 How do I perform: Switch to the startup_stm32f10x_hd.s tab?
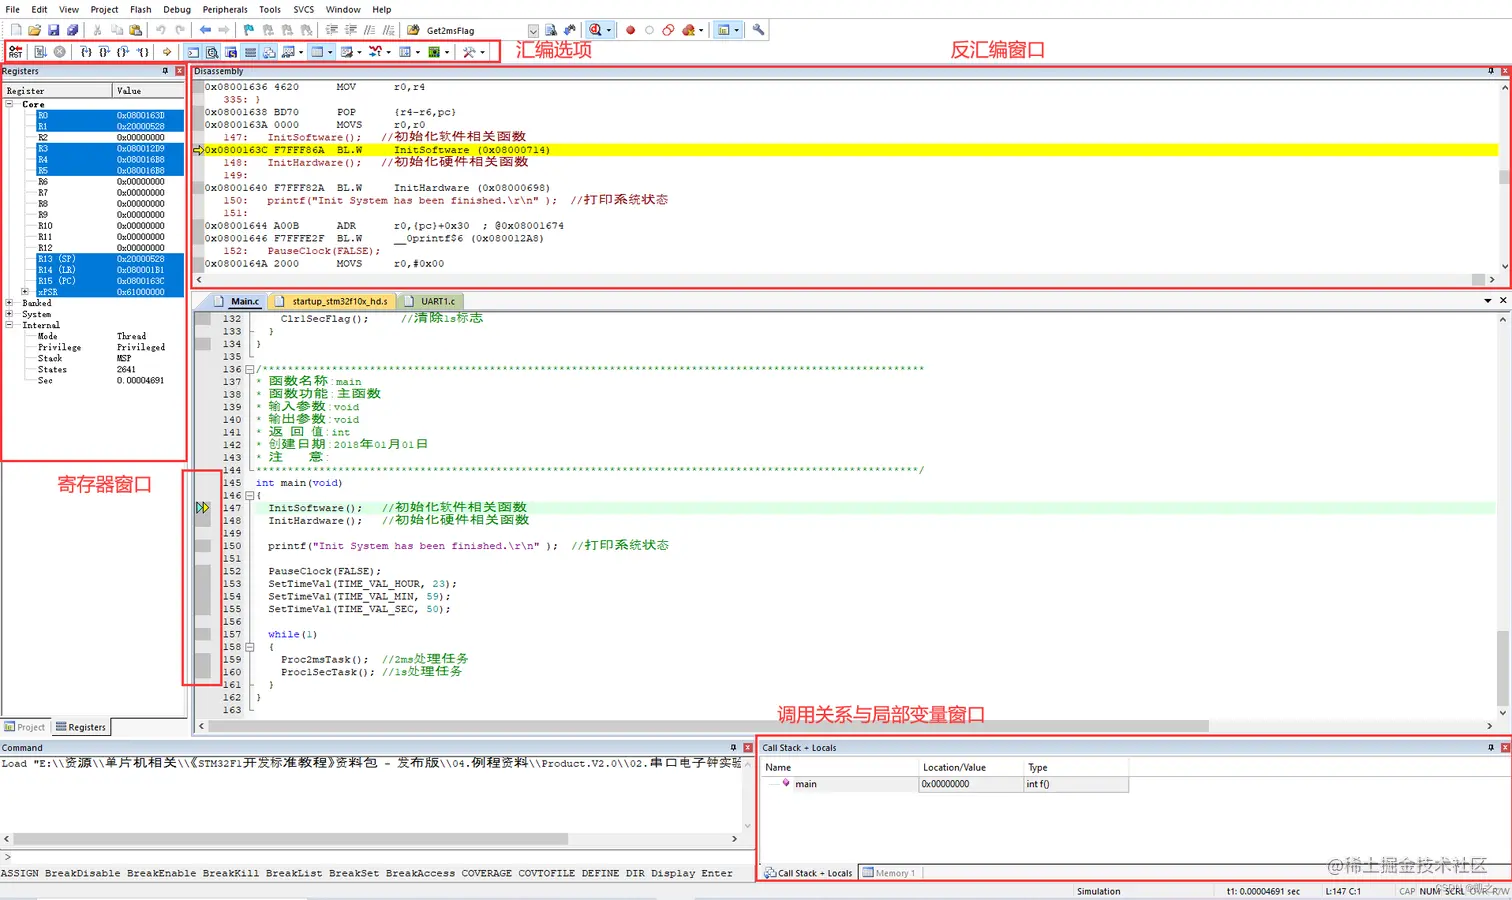click(x=332, y=301)
